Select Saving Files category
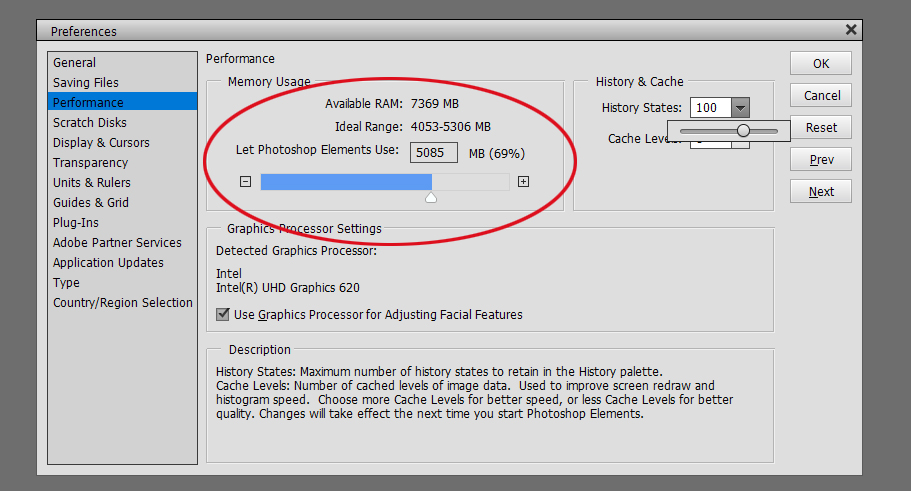This screenshot has height=491, width=911. [123, 83]
